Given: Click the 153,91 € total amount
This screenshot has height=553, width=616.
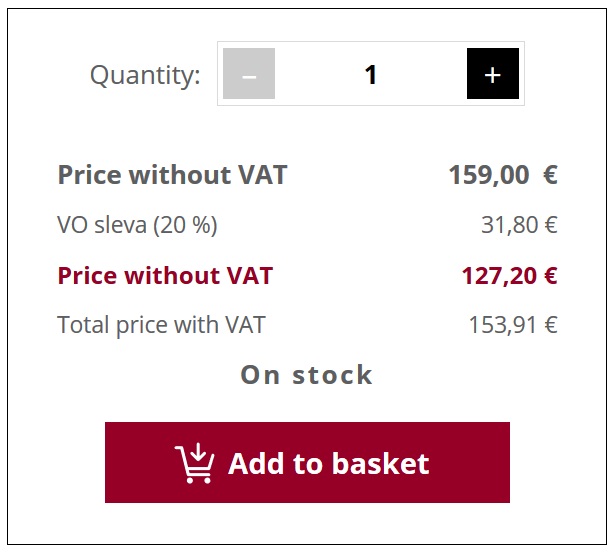Looking at the screenshot, I should coord(513,325).
